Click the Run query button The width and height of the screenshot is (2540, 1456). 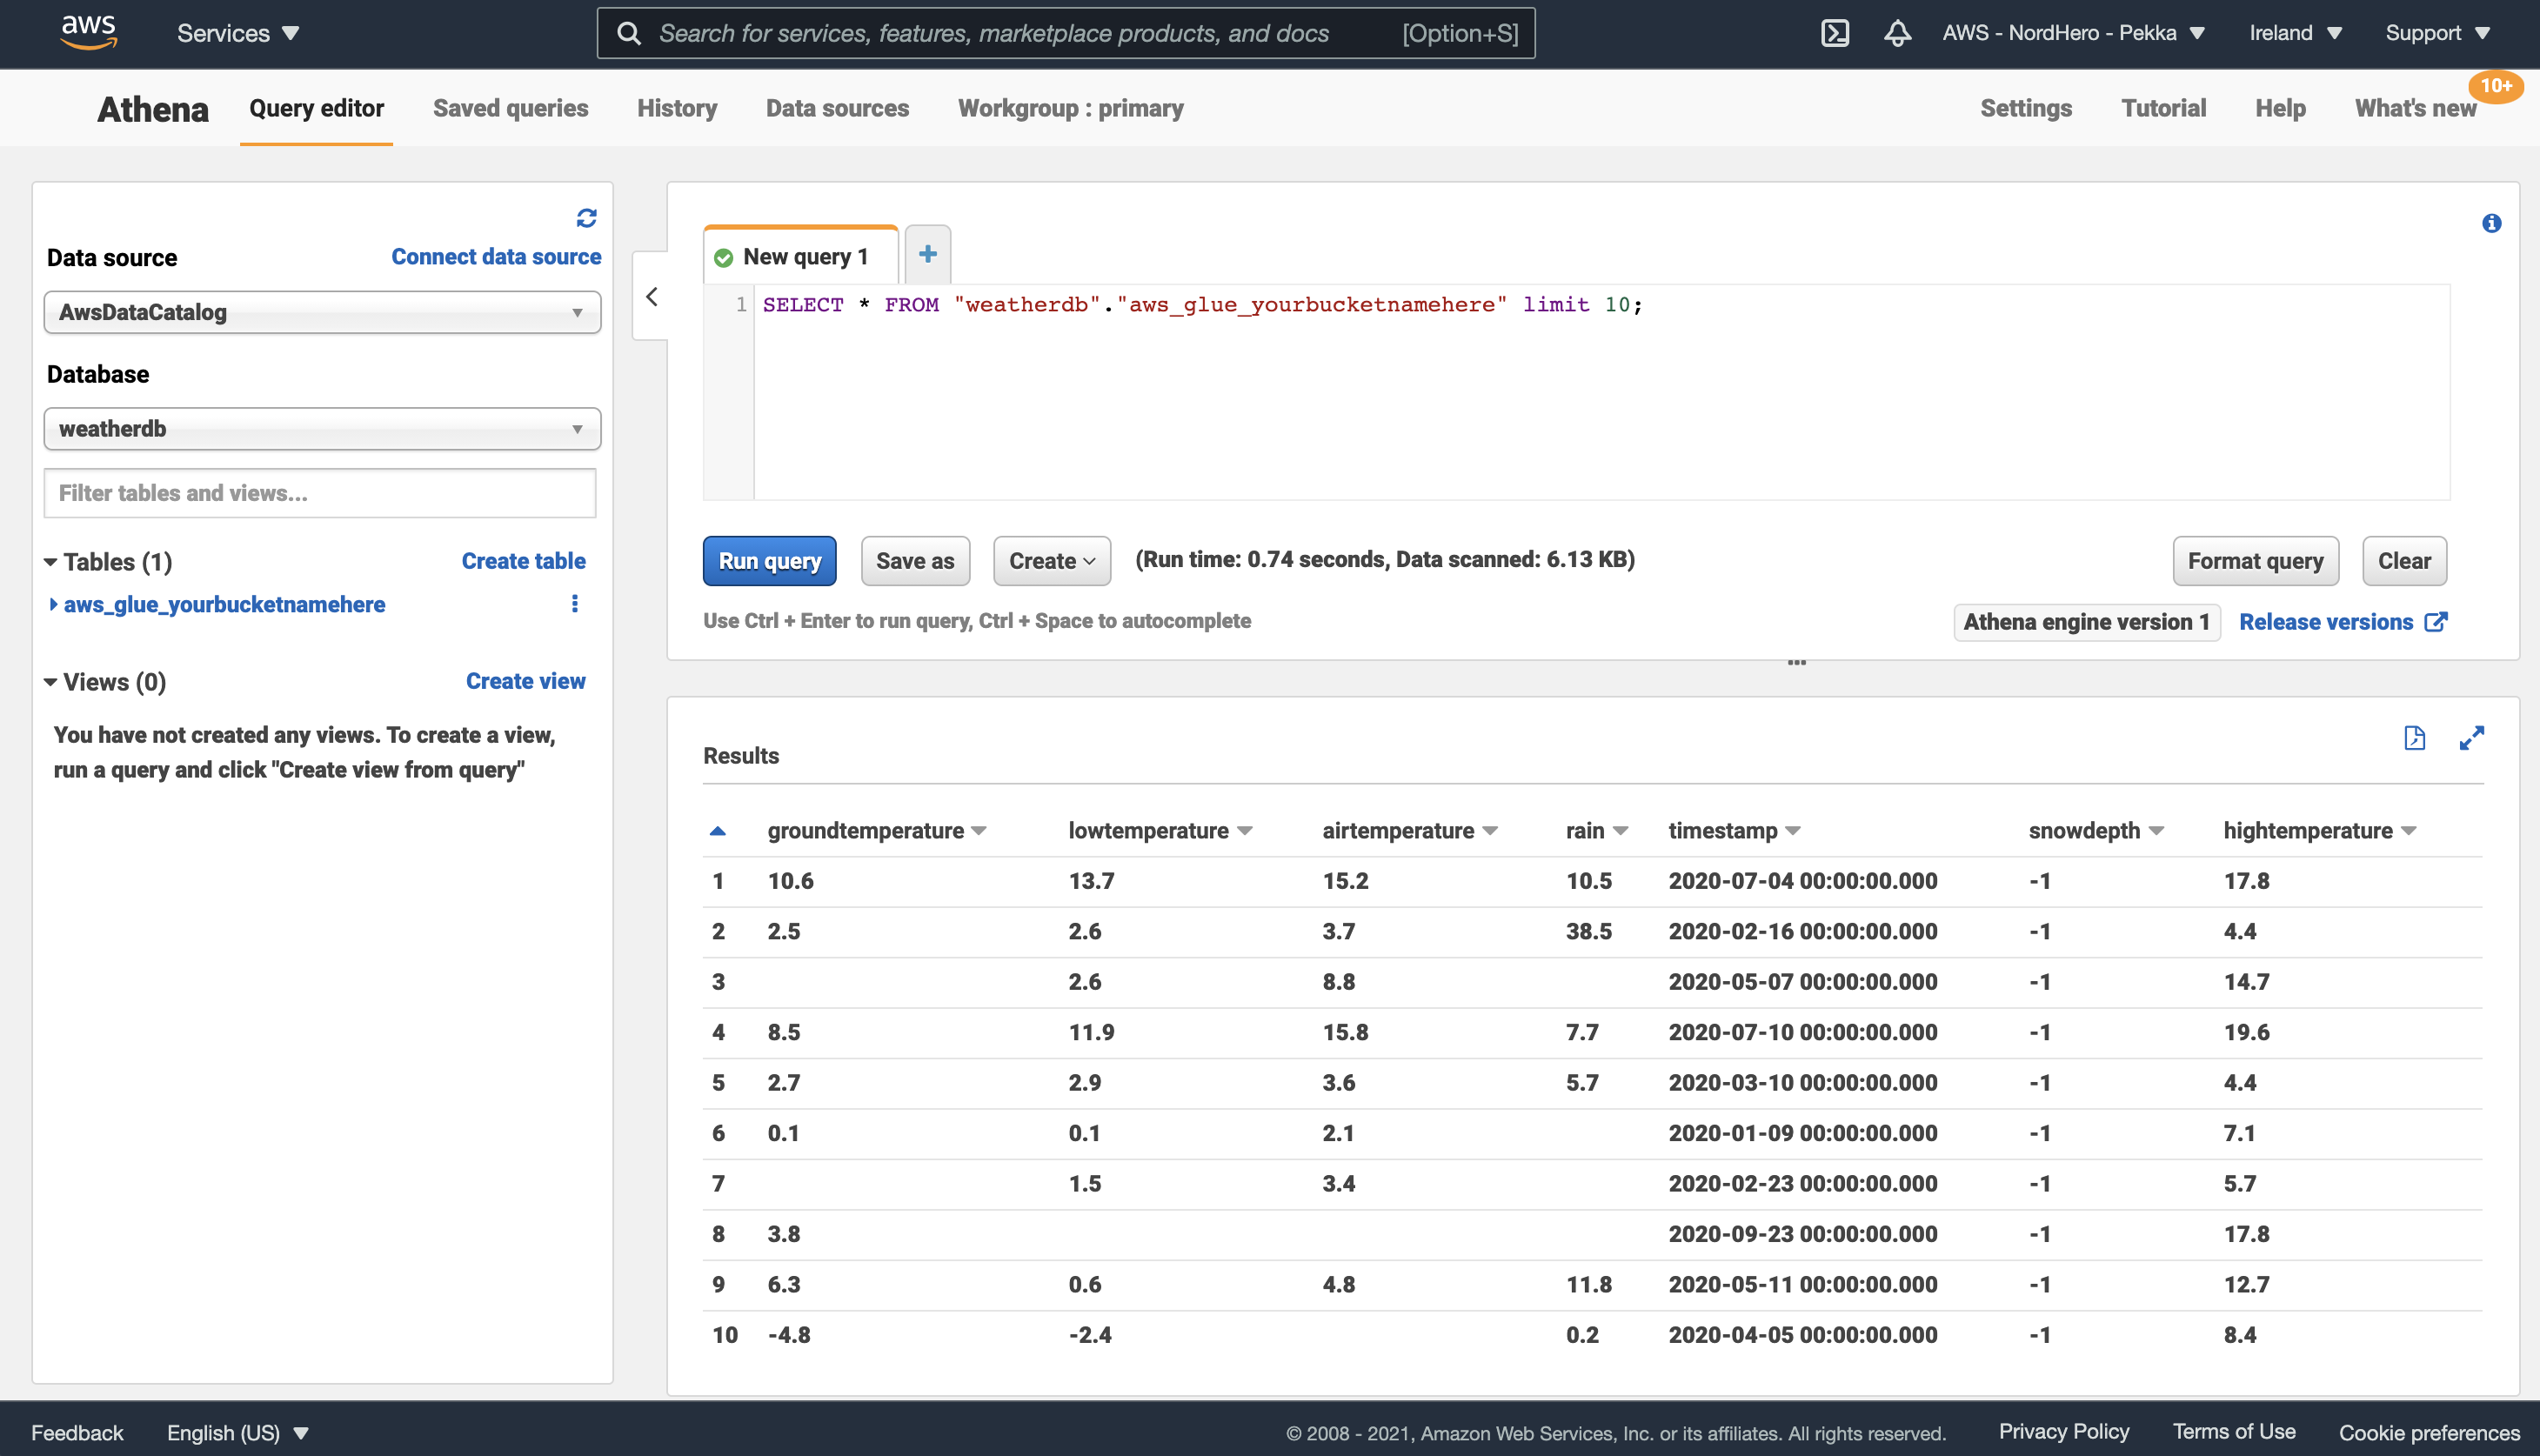pyautogui.click(x=769, y=560)
